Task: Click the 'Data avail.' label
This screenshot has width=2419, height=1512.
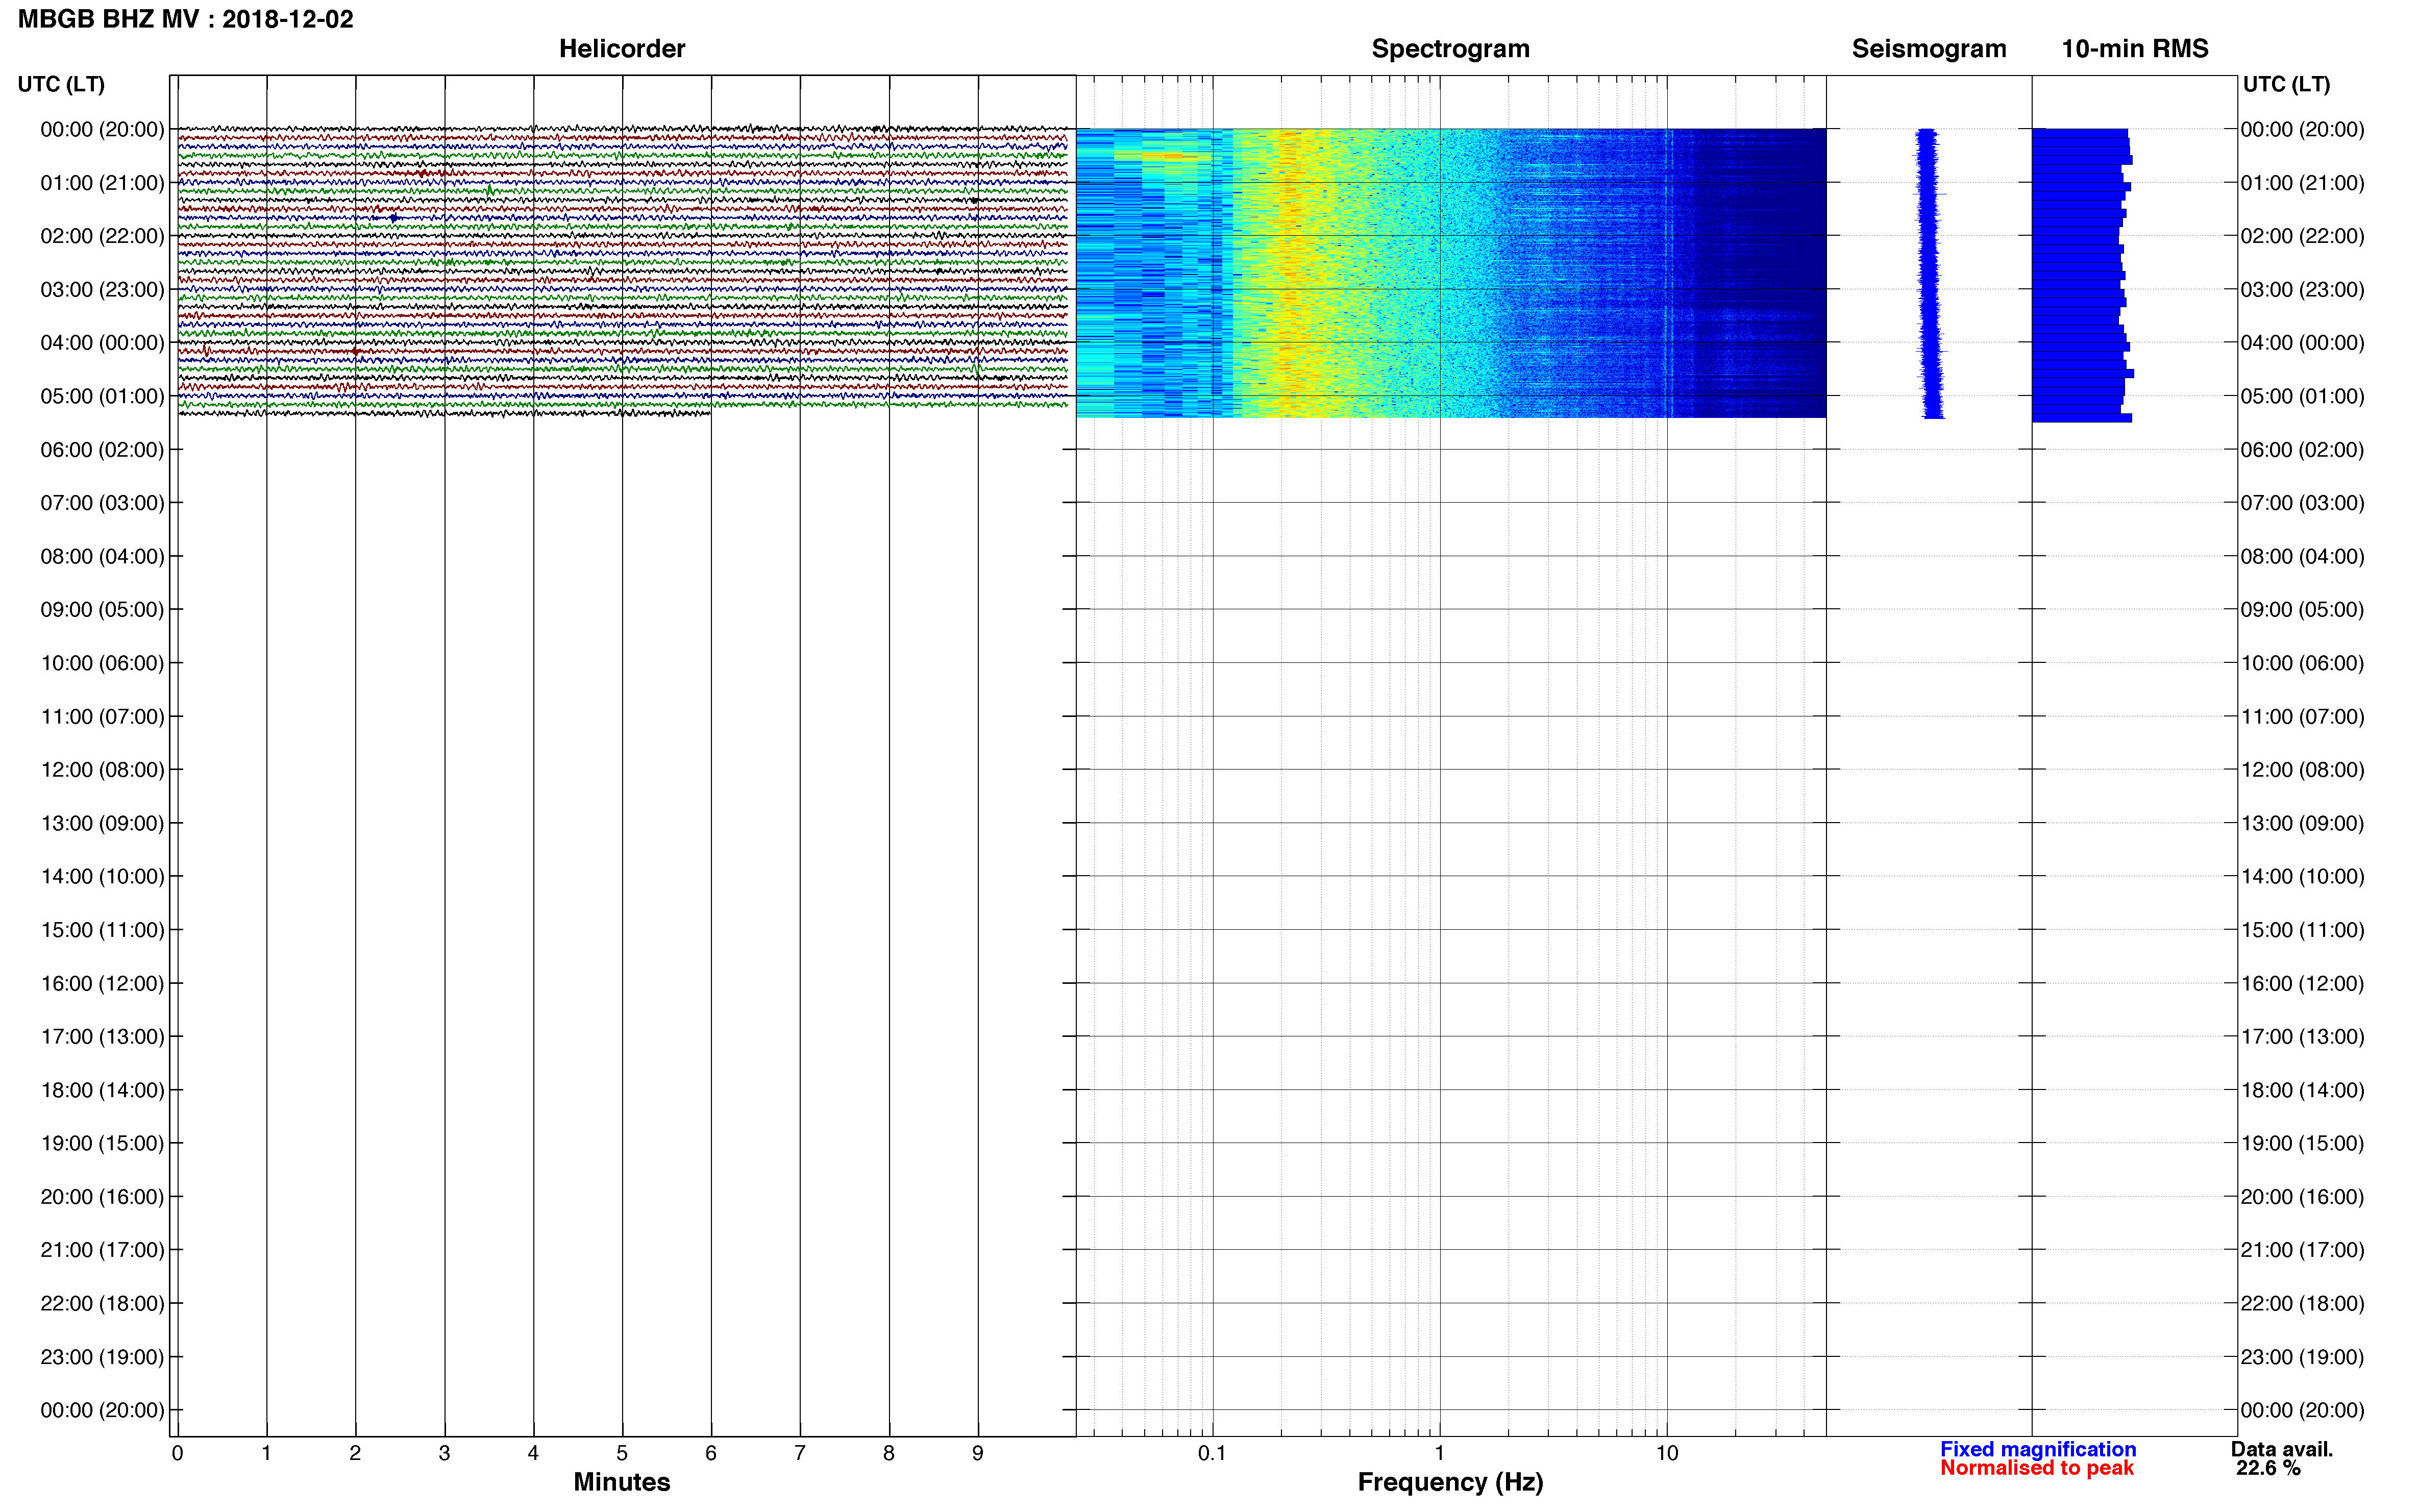Action: pos(2282,1449)
